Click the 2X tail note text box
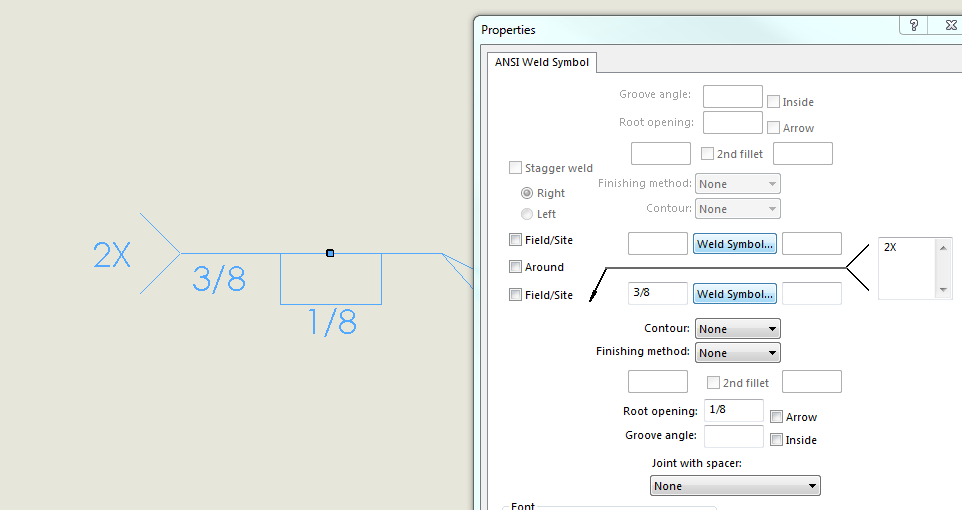 click(x=907, y=268)
